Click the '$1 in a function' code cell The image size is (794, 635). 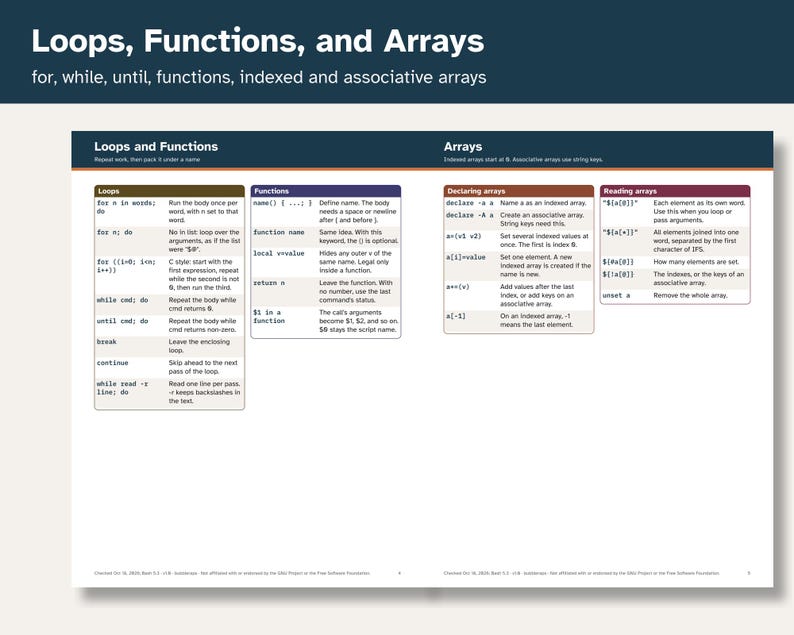coord(269,316)
